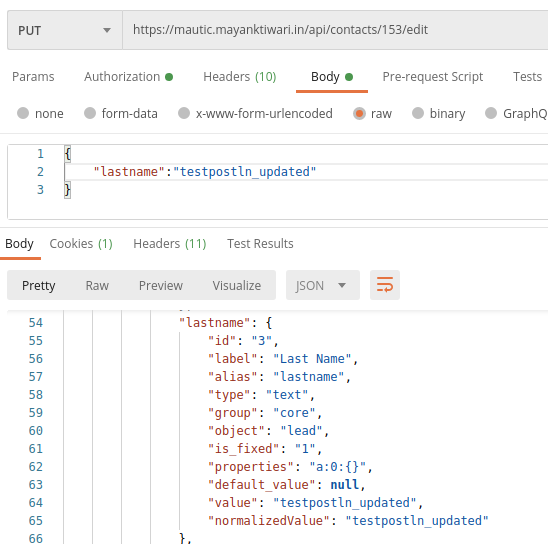Click line 2 of the request body editor

tap(306, 172)
